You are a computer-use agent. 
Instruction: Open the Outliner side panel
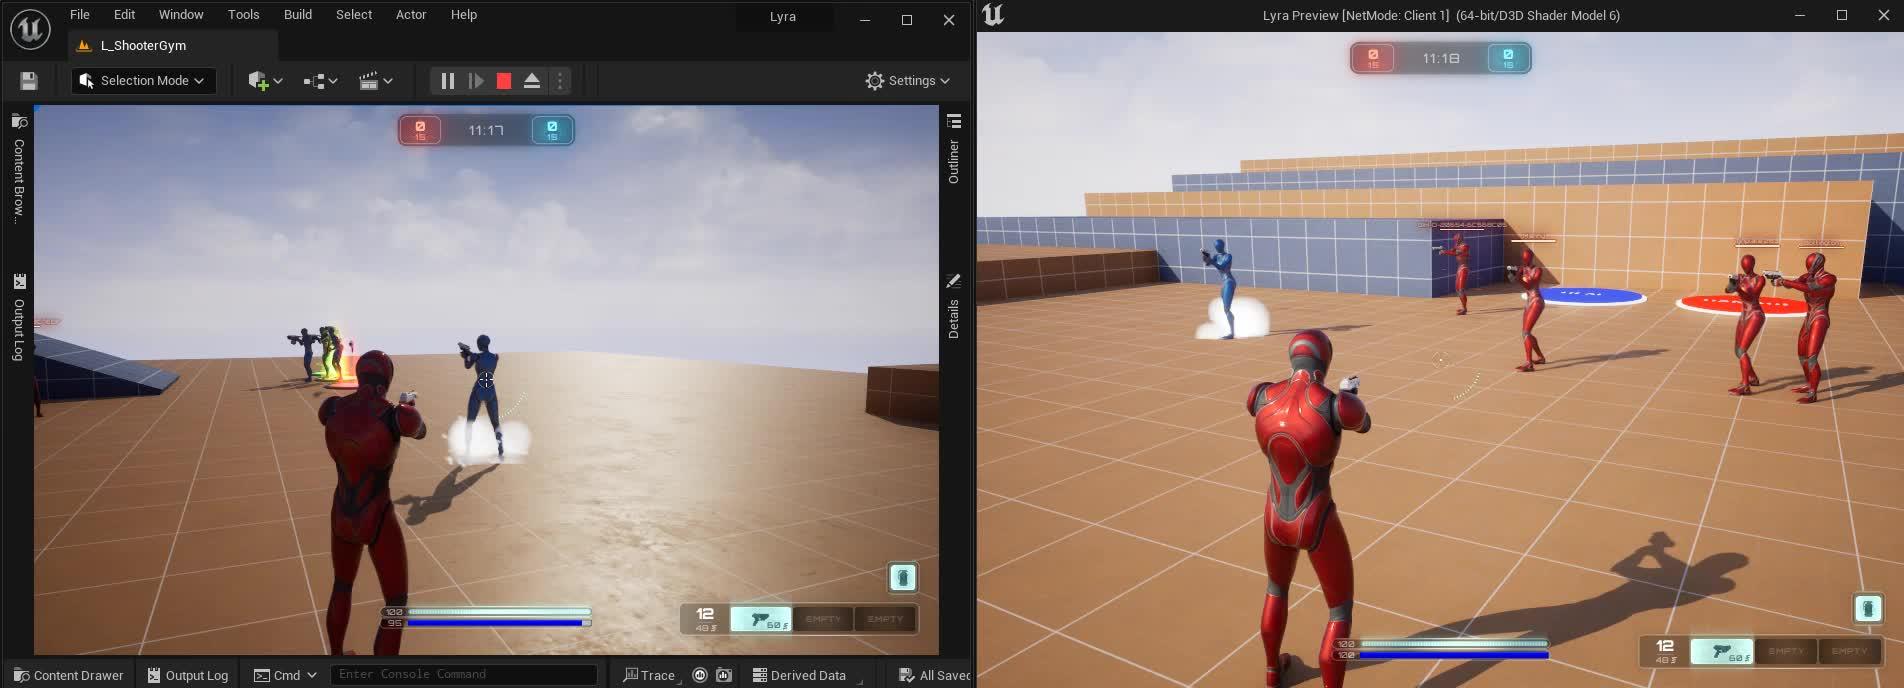pyautogui.click(x=954, y=149)
